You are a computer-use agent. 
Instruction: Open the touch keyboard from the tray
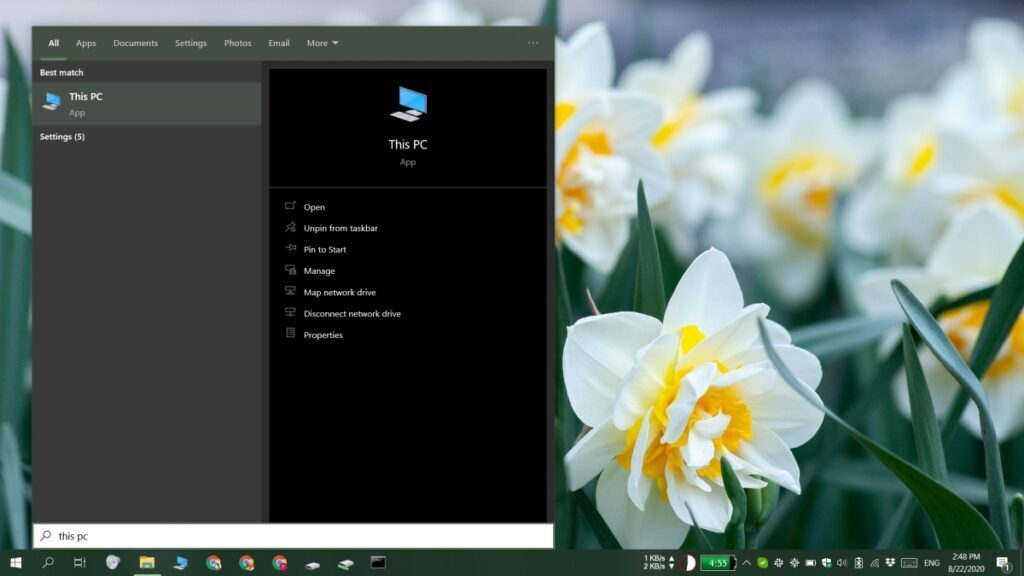pyautogui.click(x=908, y=561)
